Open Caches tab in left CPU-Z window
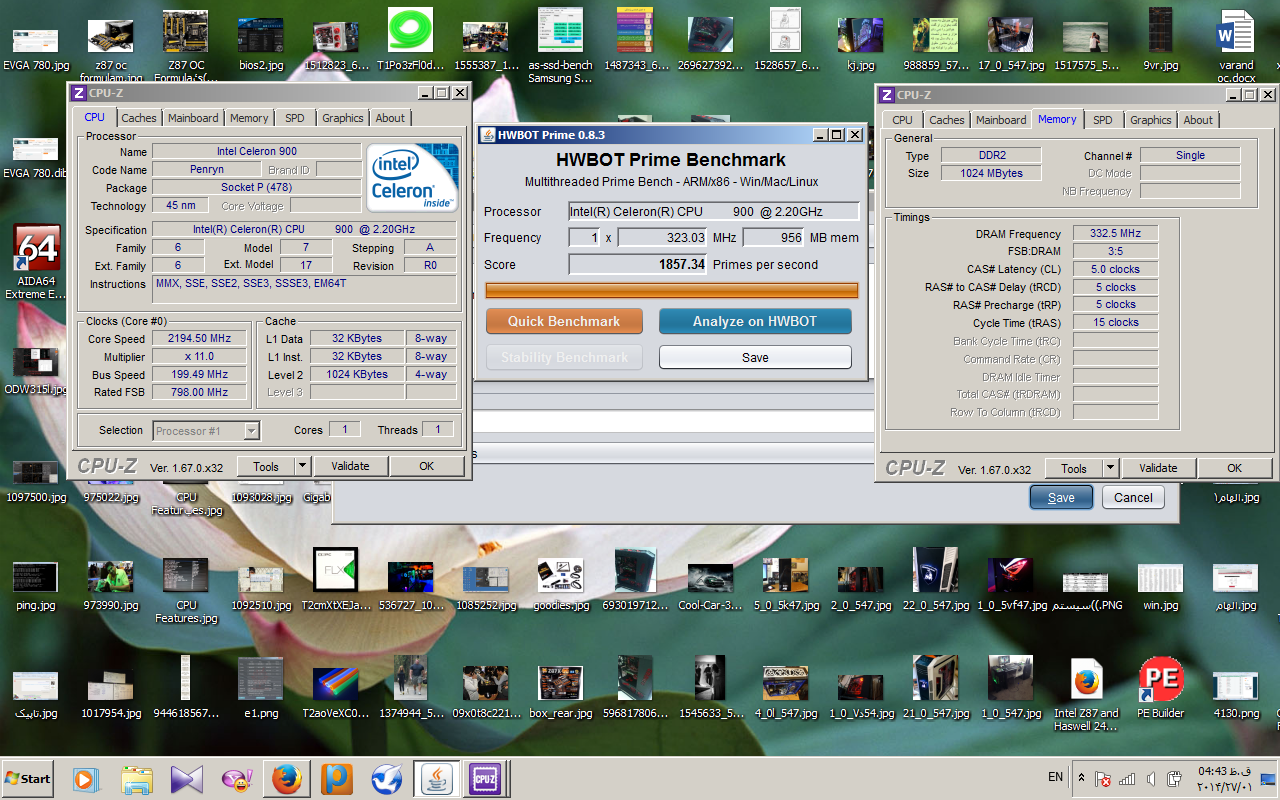 click(x=139, y=118)
